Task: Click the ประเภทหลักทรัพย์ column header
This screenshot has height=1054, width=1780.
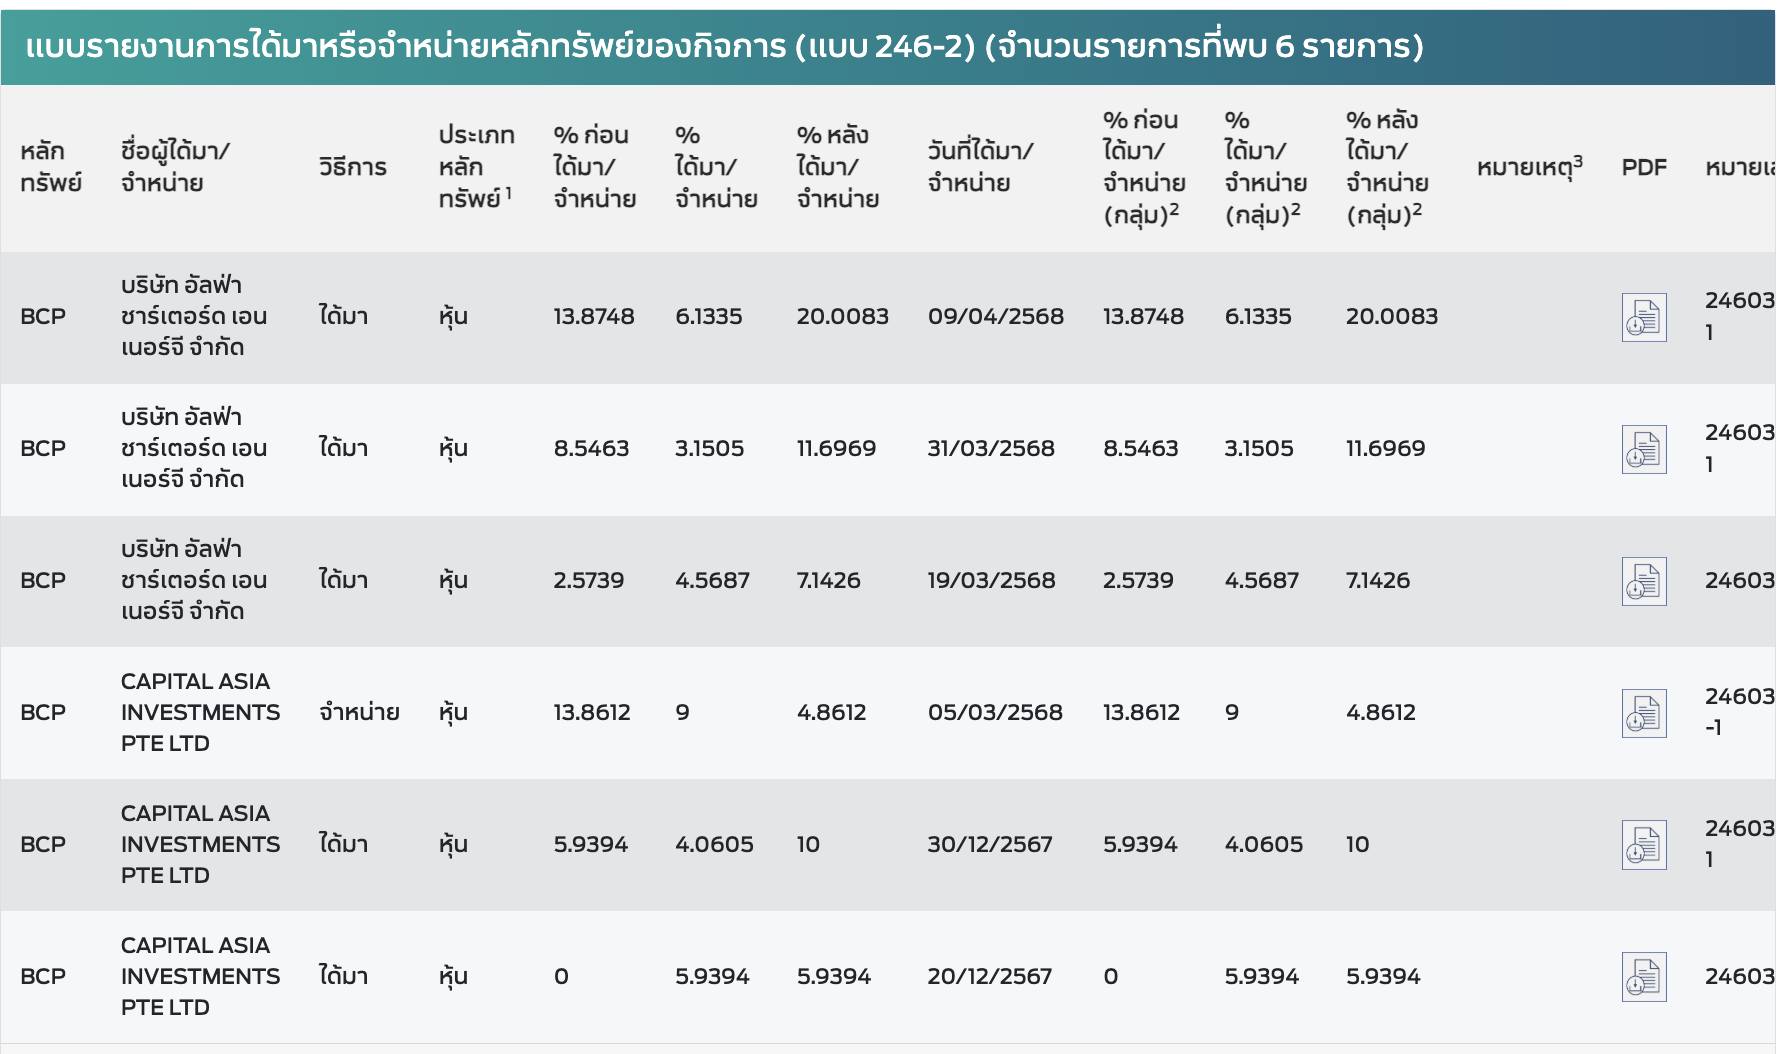Action: click(476, 167)
